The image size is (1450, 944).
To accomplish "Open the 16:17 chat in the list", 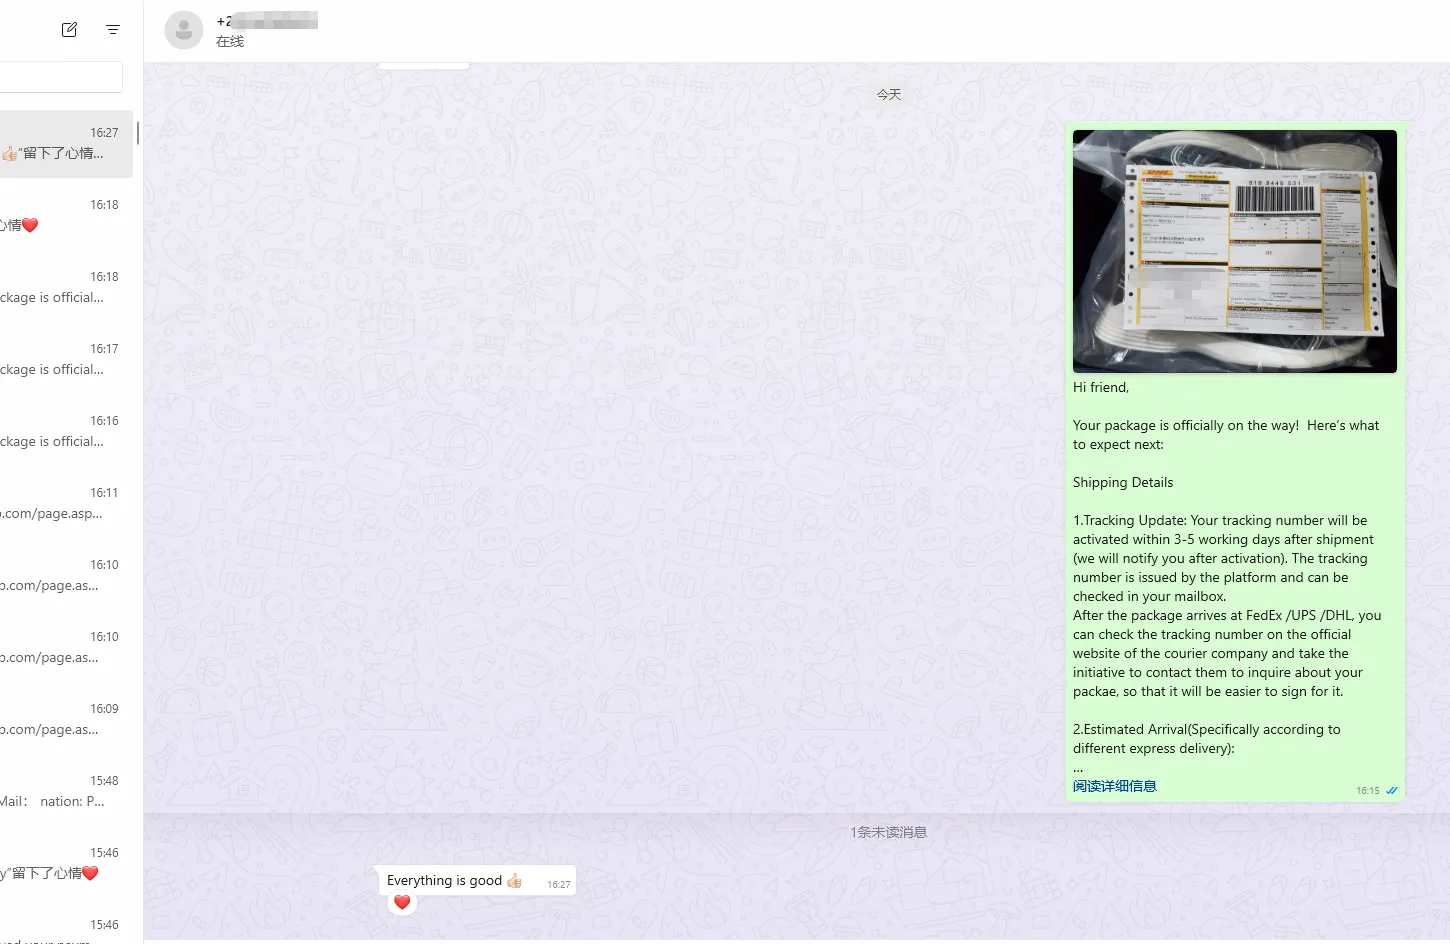I will pyautogui.click(x=66, y=360).
